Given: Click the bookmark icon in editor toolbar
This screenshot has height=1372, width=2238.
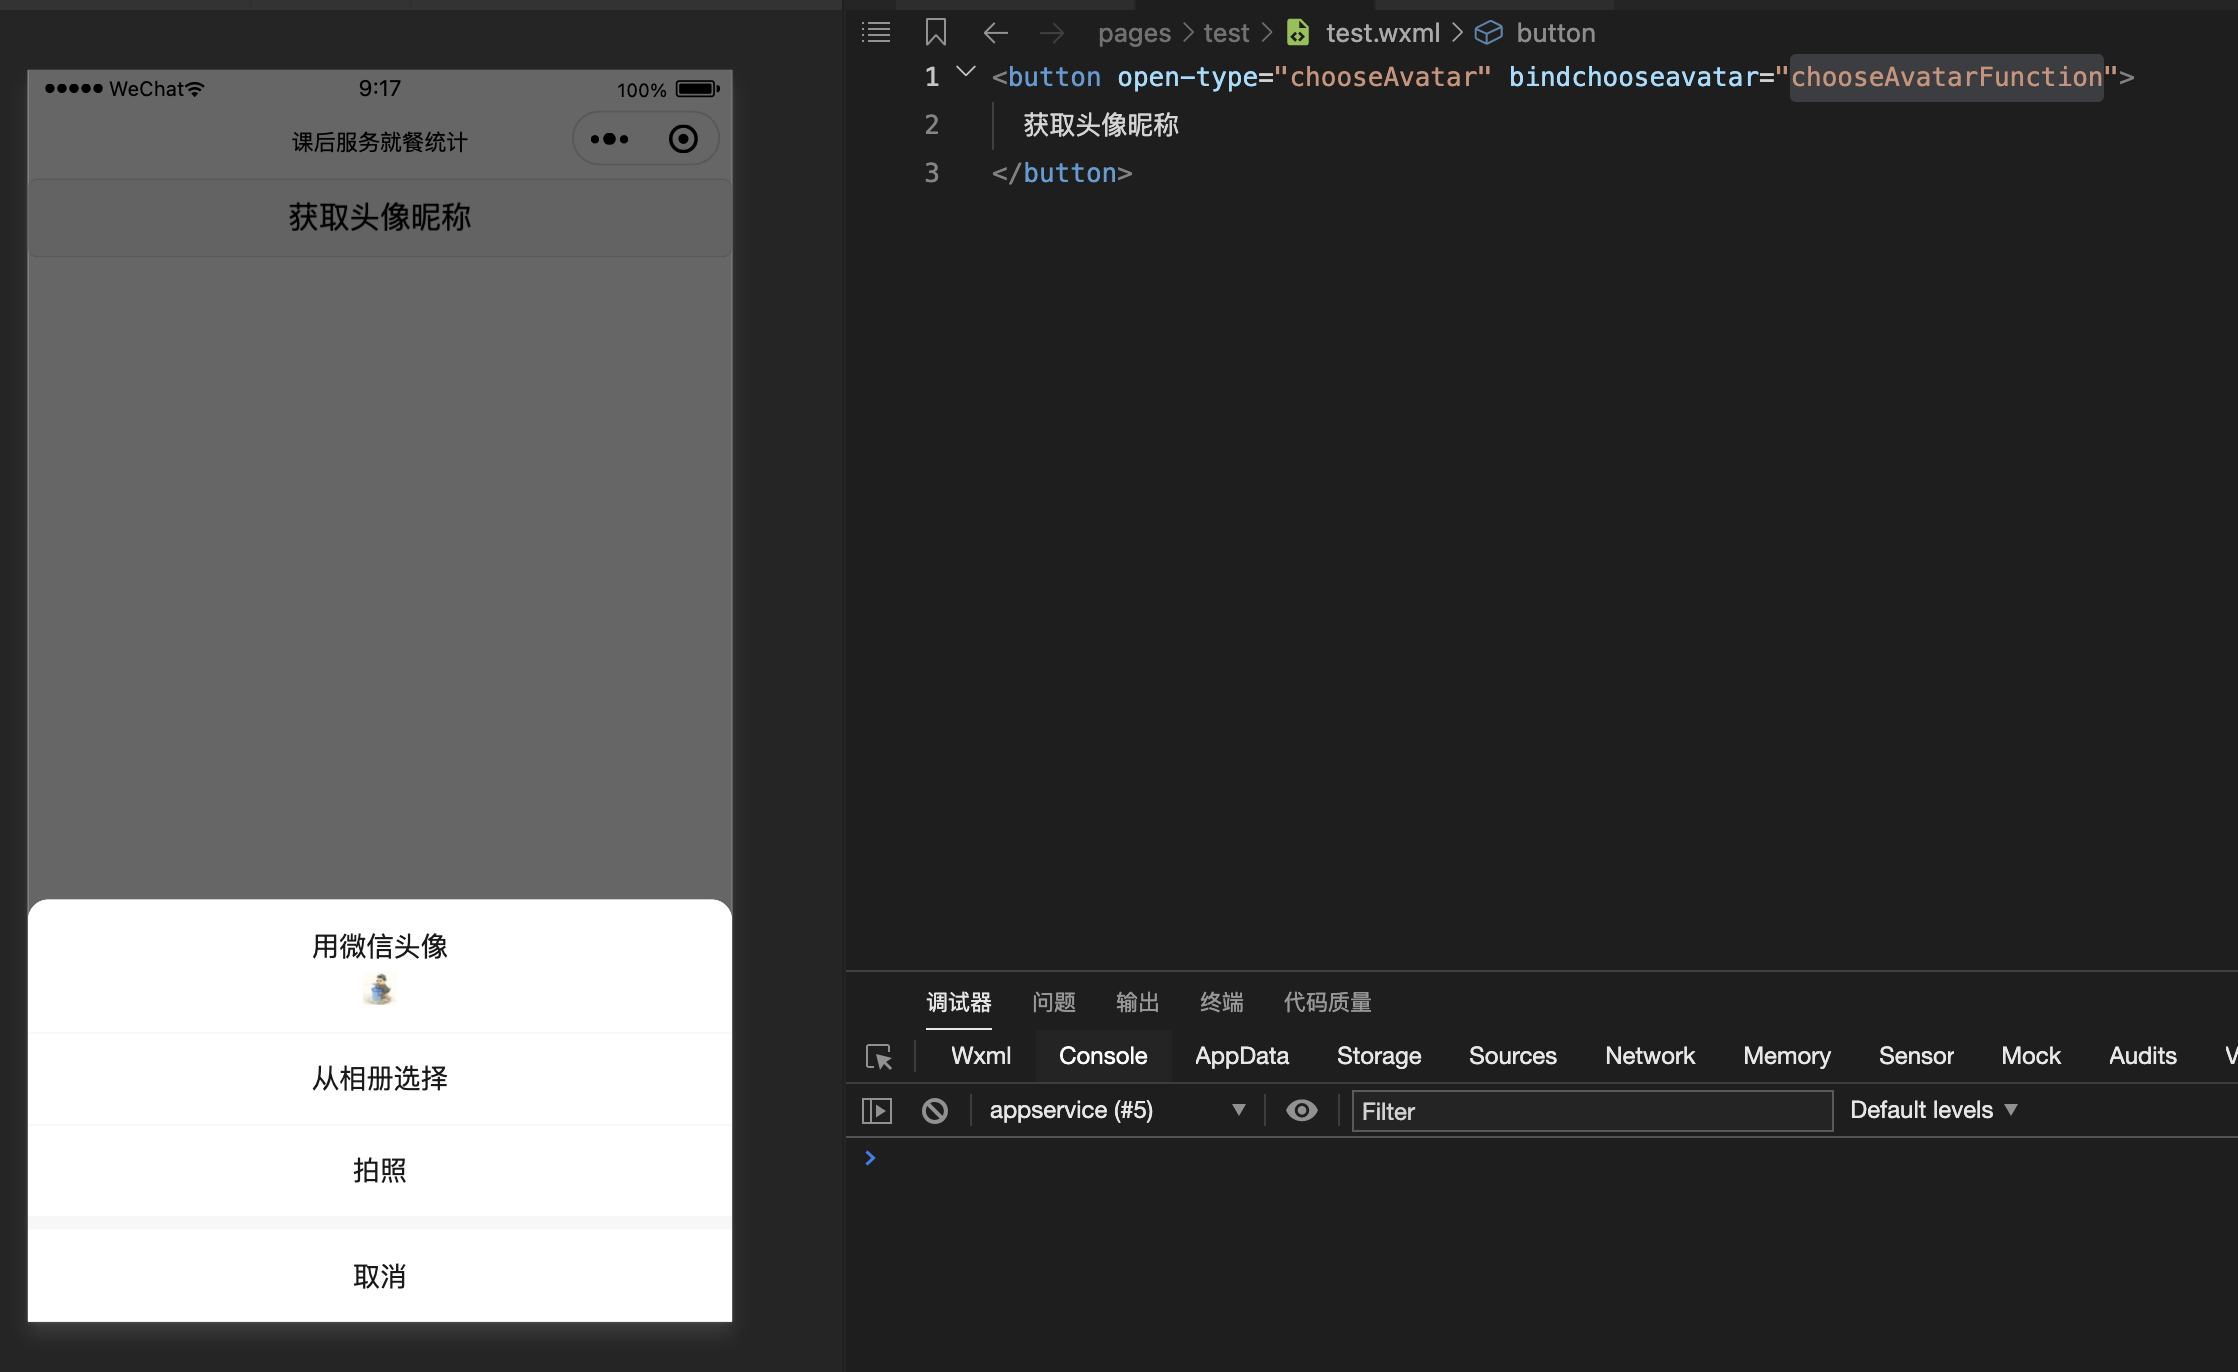Looking at the screenshot, I should [935, 33].
